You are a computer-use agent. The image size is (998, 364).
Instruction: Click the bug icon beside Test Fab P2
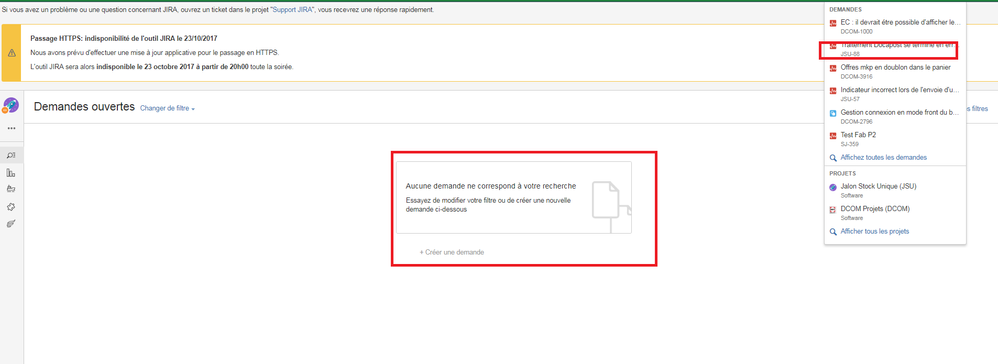click(x=833, y=136)
